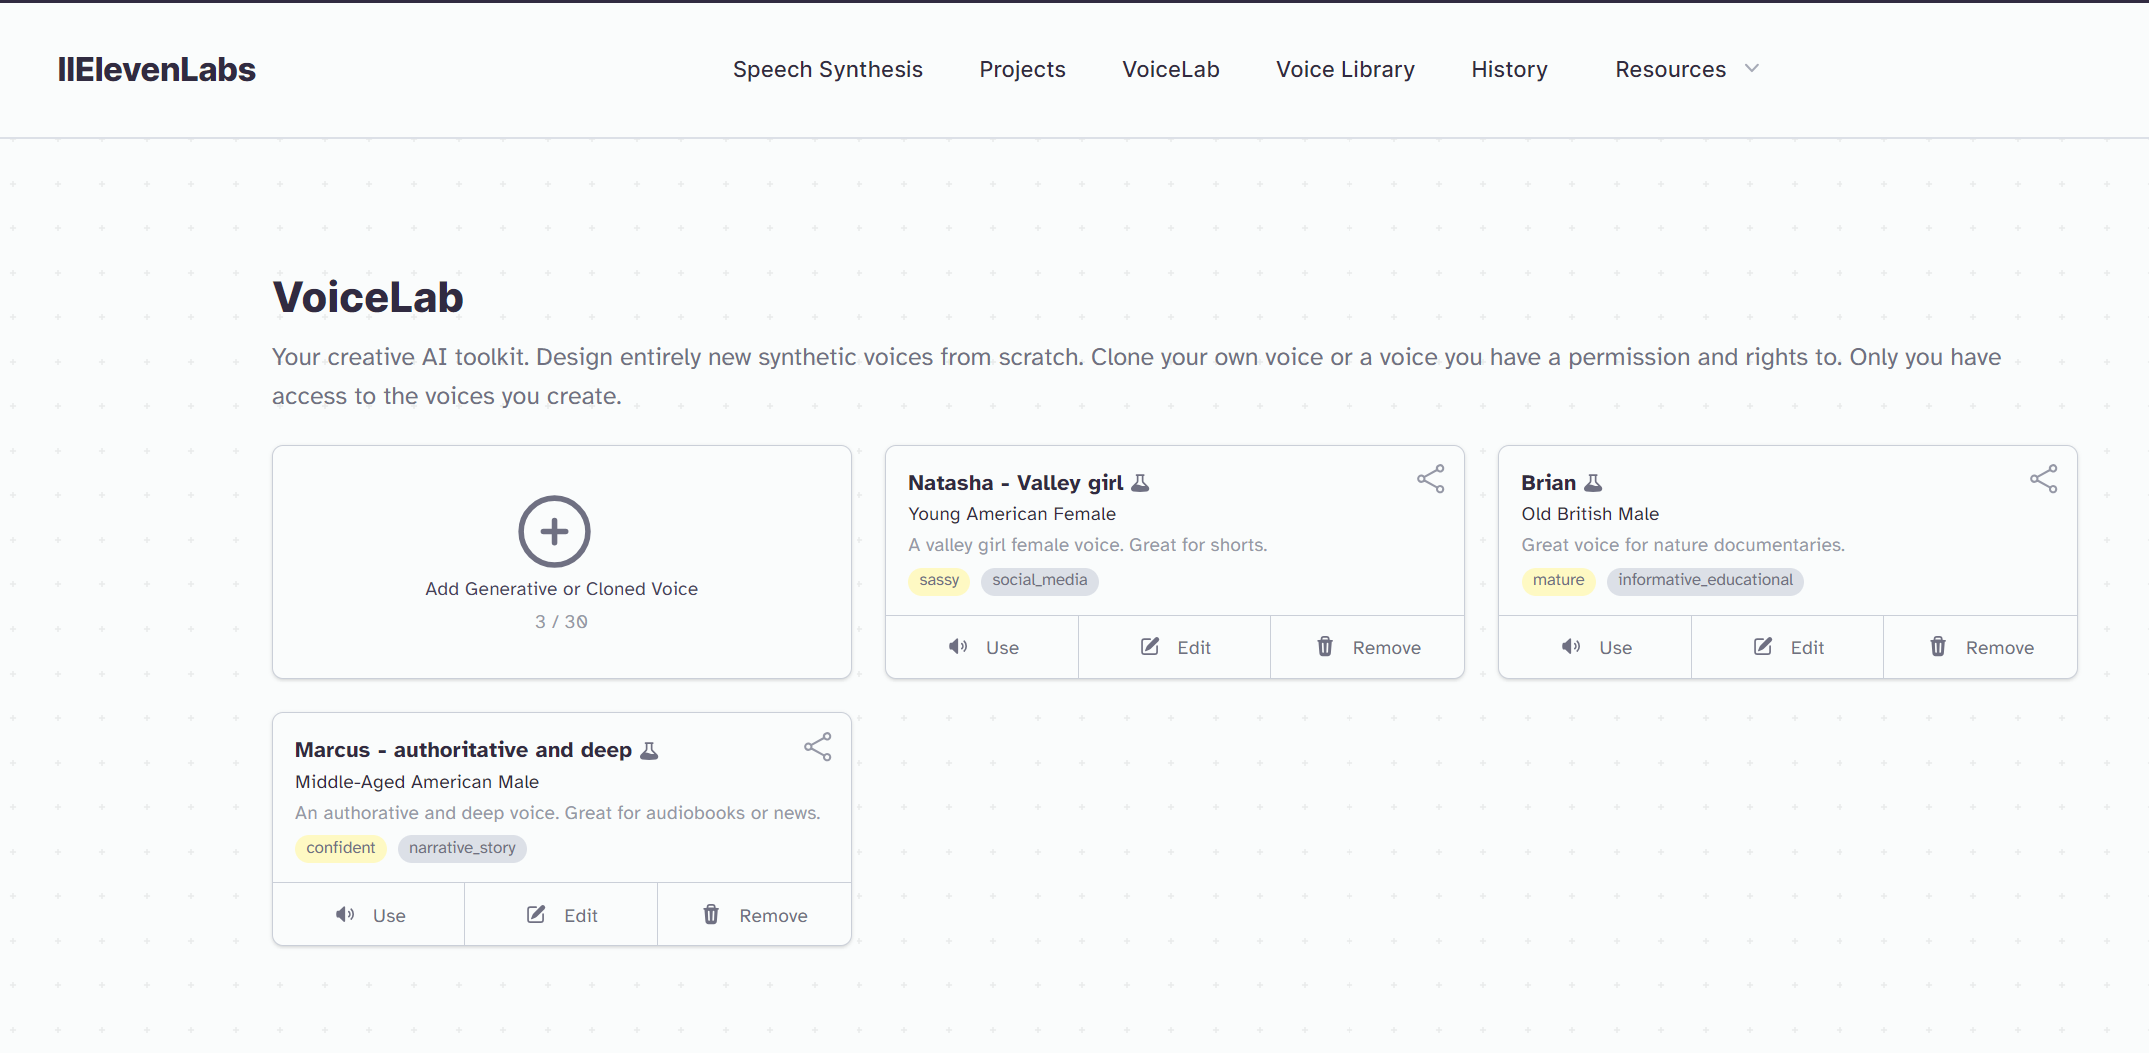Click the informative_educational tag
Screen dimensions: 2149x1053
click(1705, 580)
